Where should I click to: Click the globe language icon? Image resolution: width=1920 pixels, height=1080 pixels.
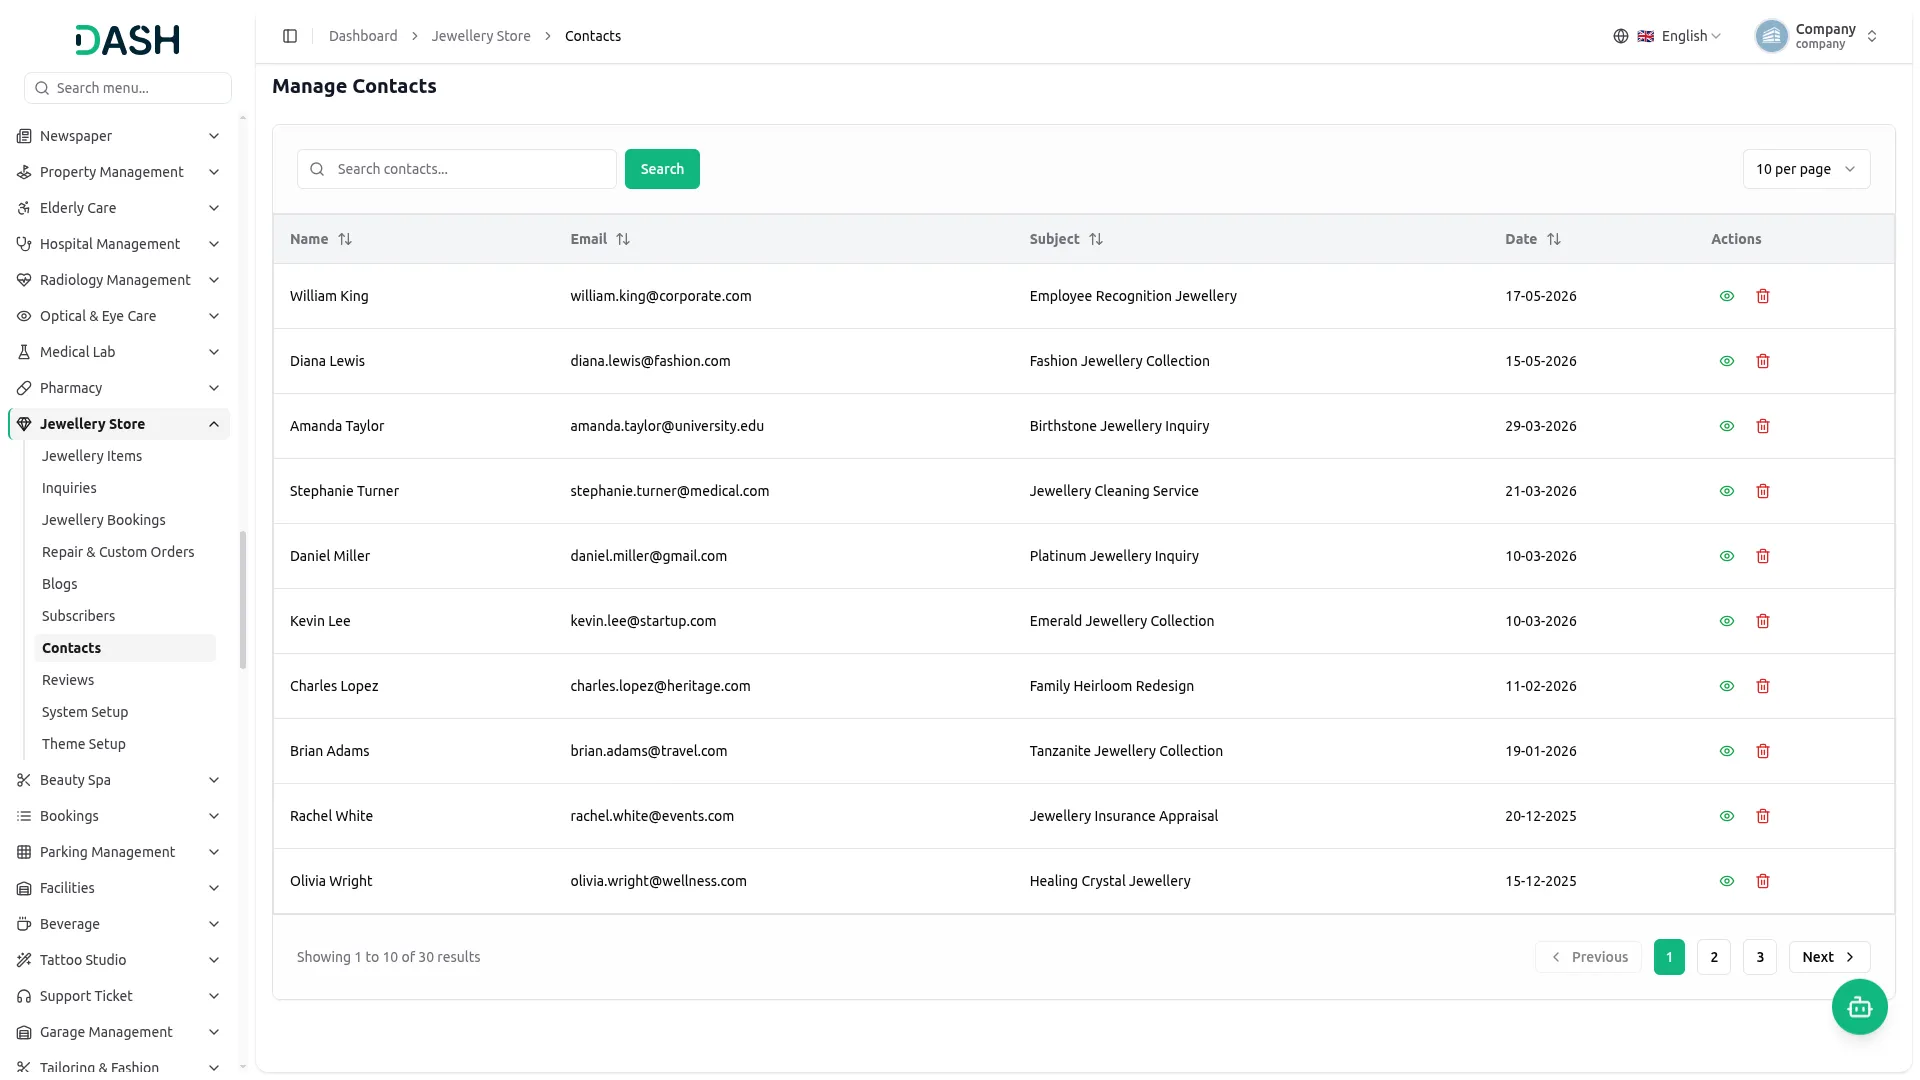[x=1621, y=36]
